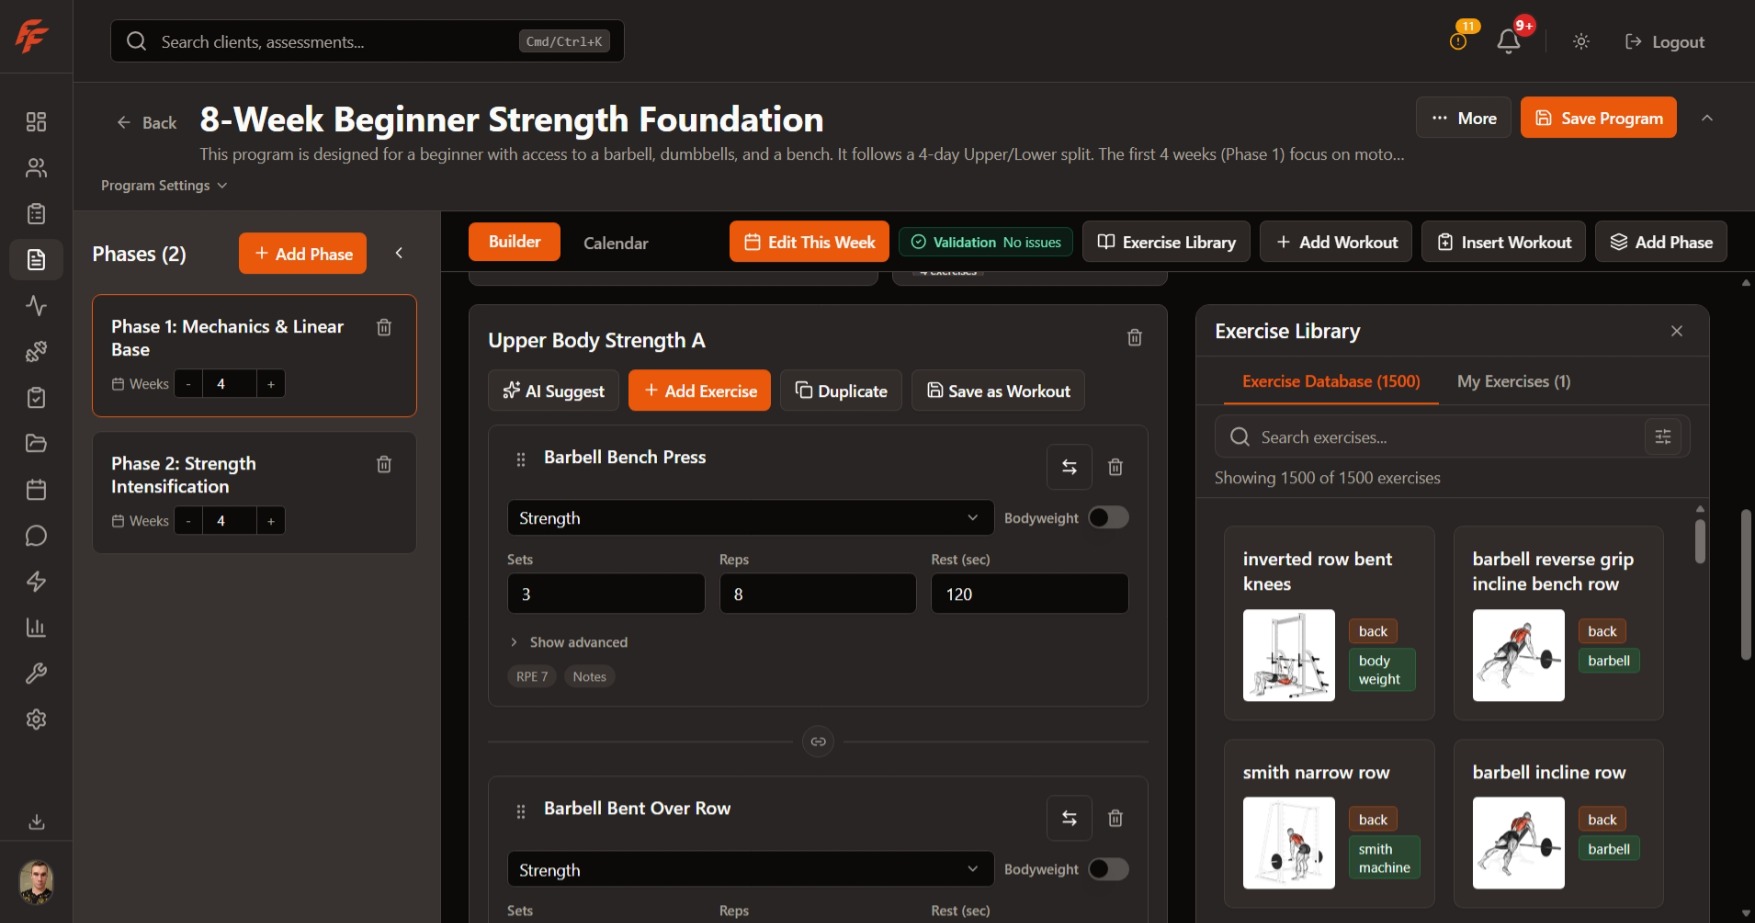Switch to light mode with the sun icon

tap(1580, 41)
